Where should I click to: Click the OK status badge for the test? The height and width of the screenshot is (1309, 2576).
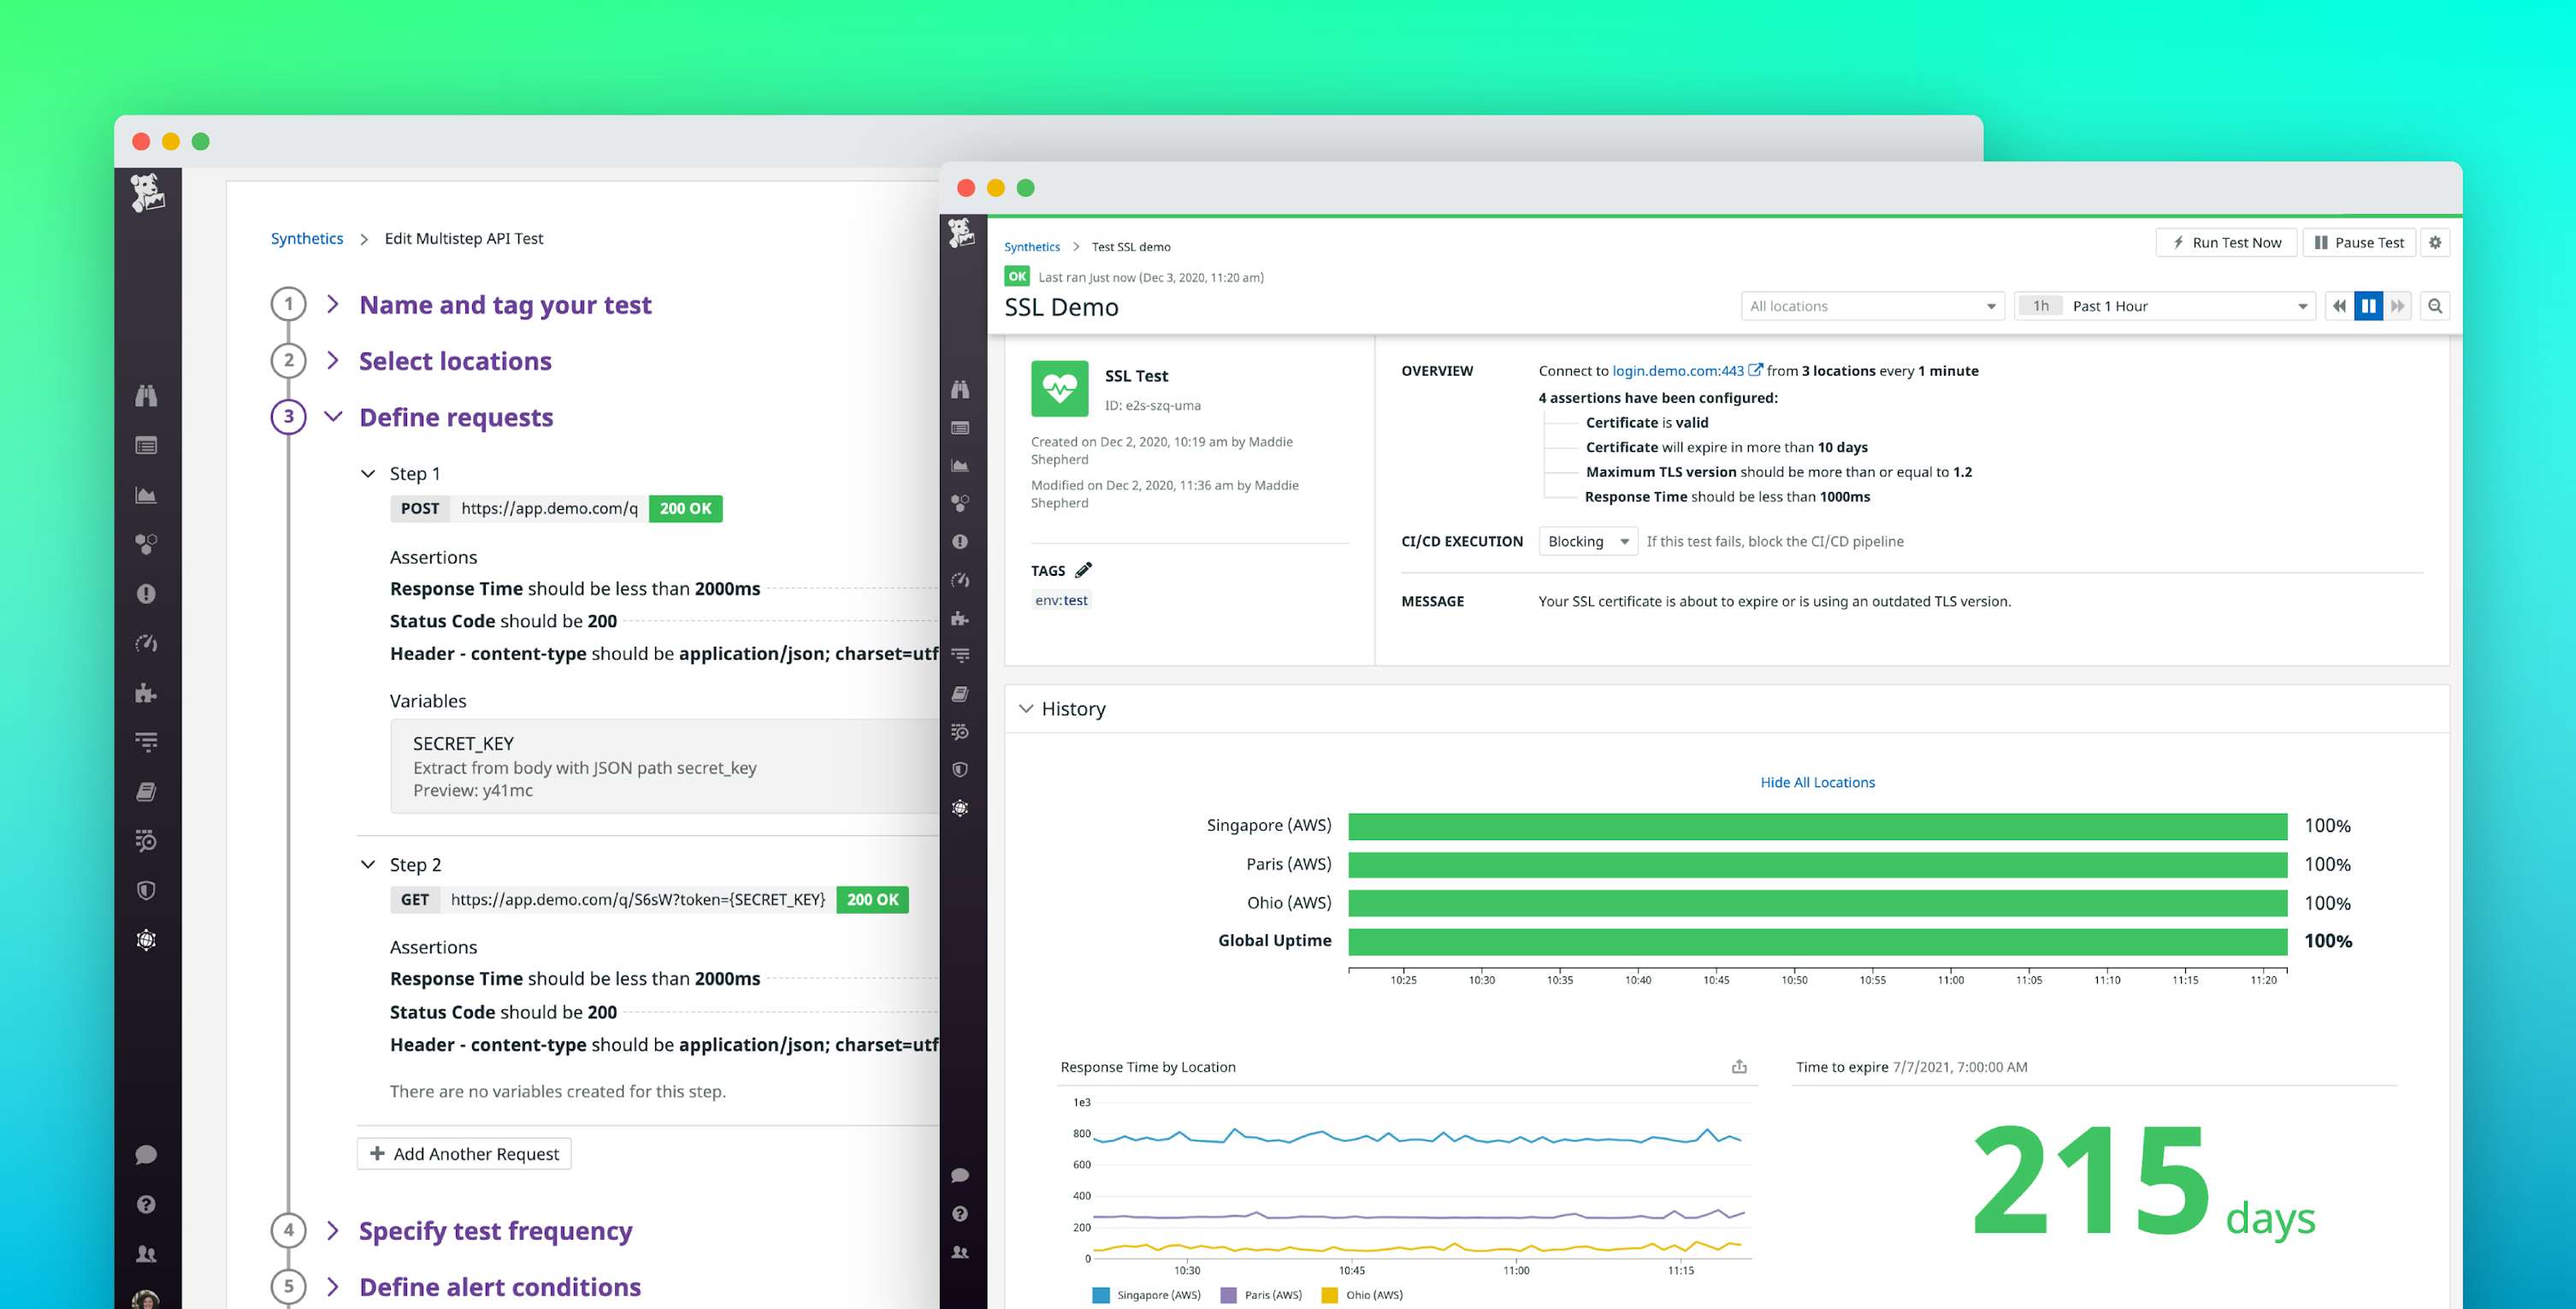tap(1017, 276)
